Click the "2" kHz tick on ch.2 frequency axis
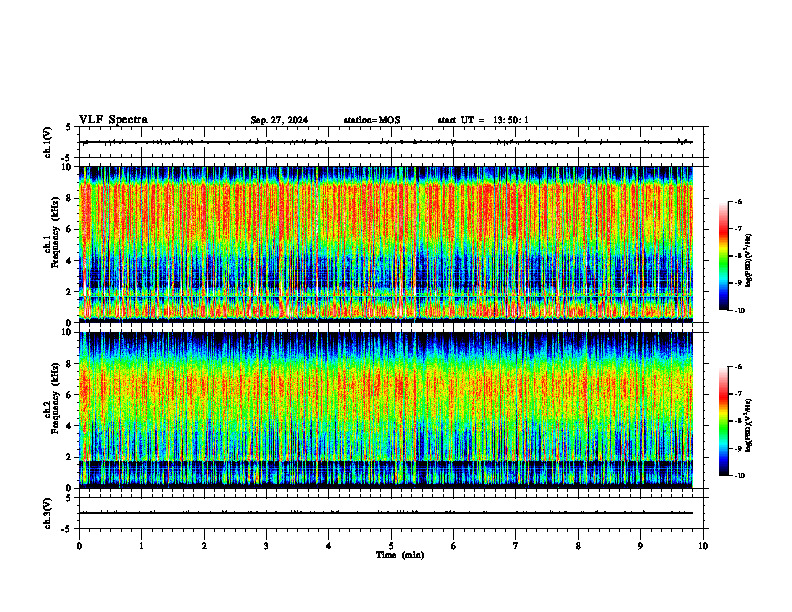 point(70,457)
